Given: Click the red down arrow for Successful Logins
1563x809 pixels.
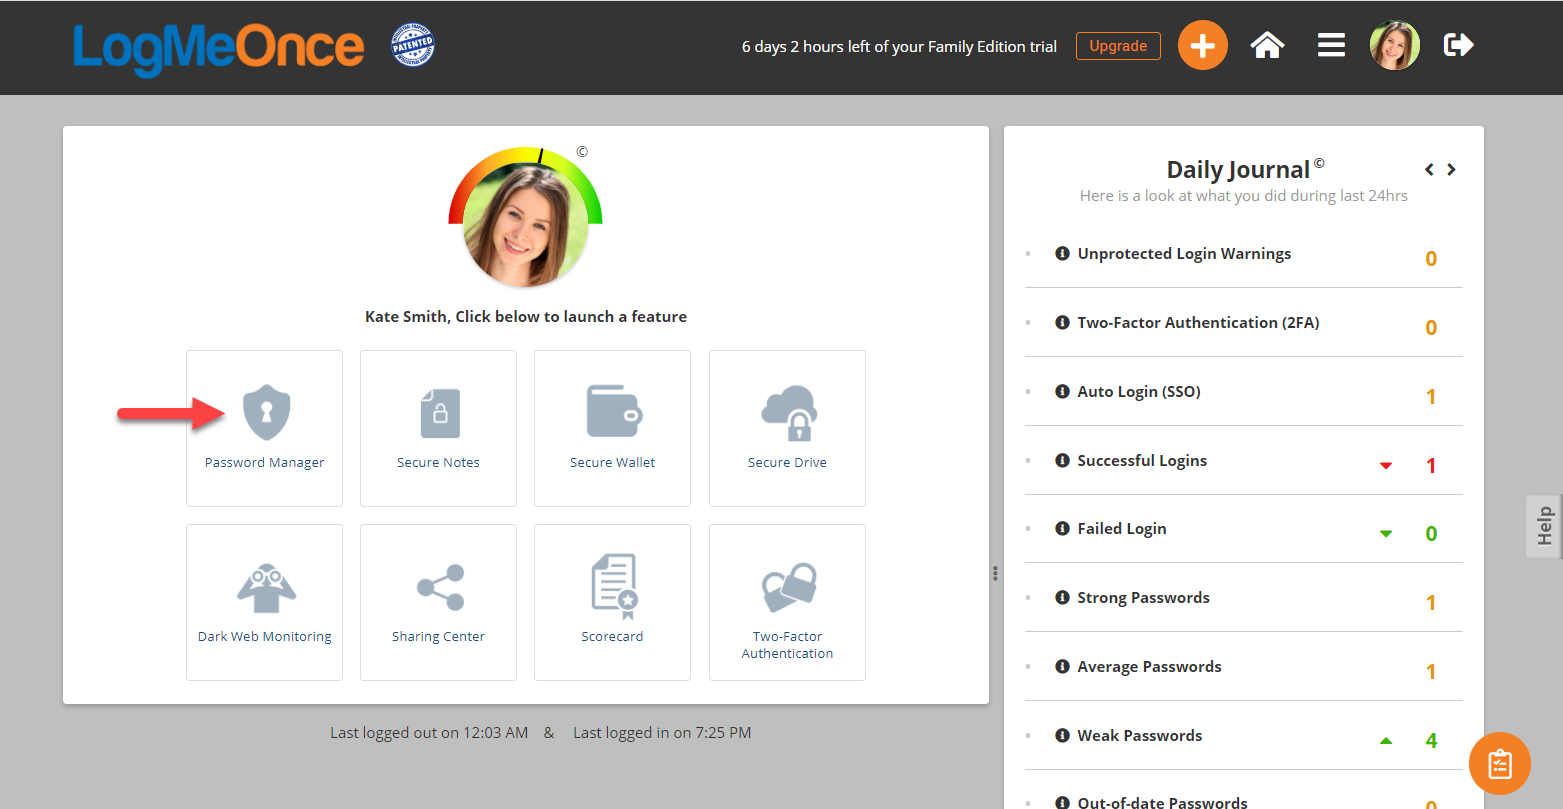Looking at the screenshot, I should (x=1386, y=466).
